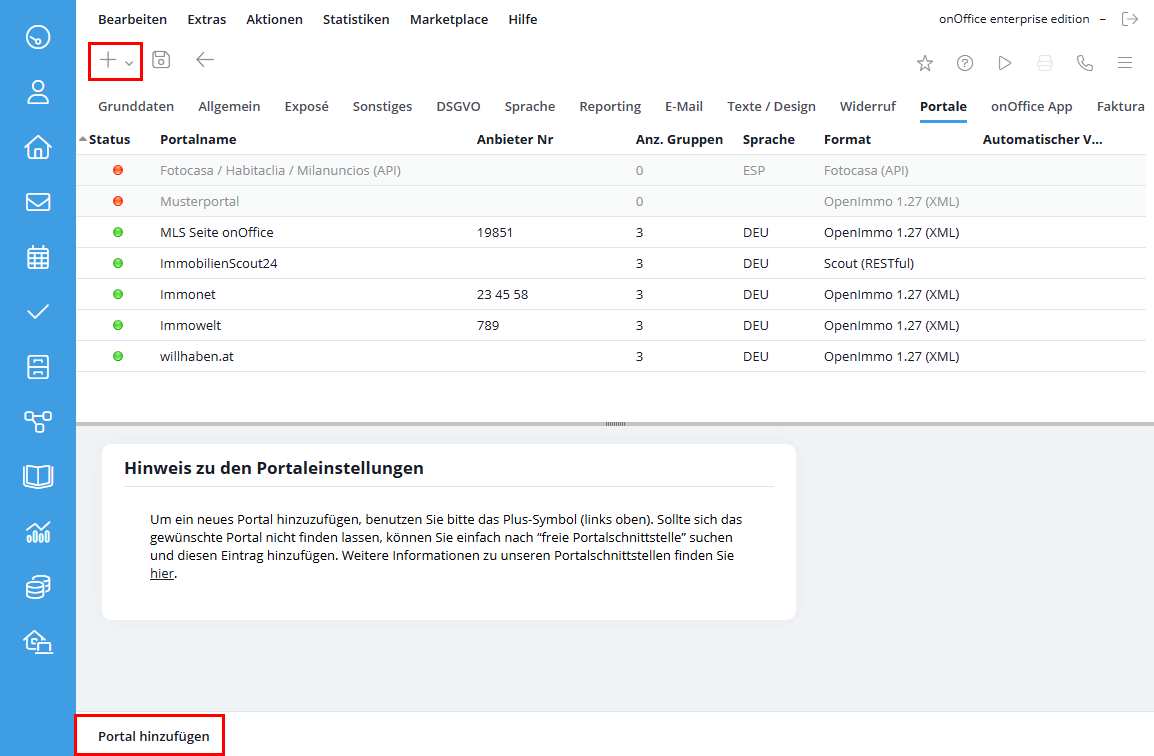Open the Extras menu
Screen dimensions: 1154x756
(x=207, y=20)
